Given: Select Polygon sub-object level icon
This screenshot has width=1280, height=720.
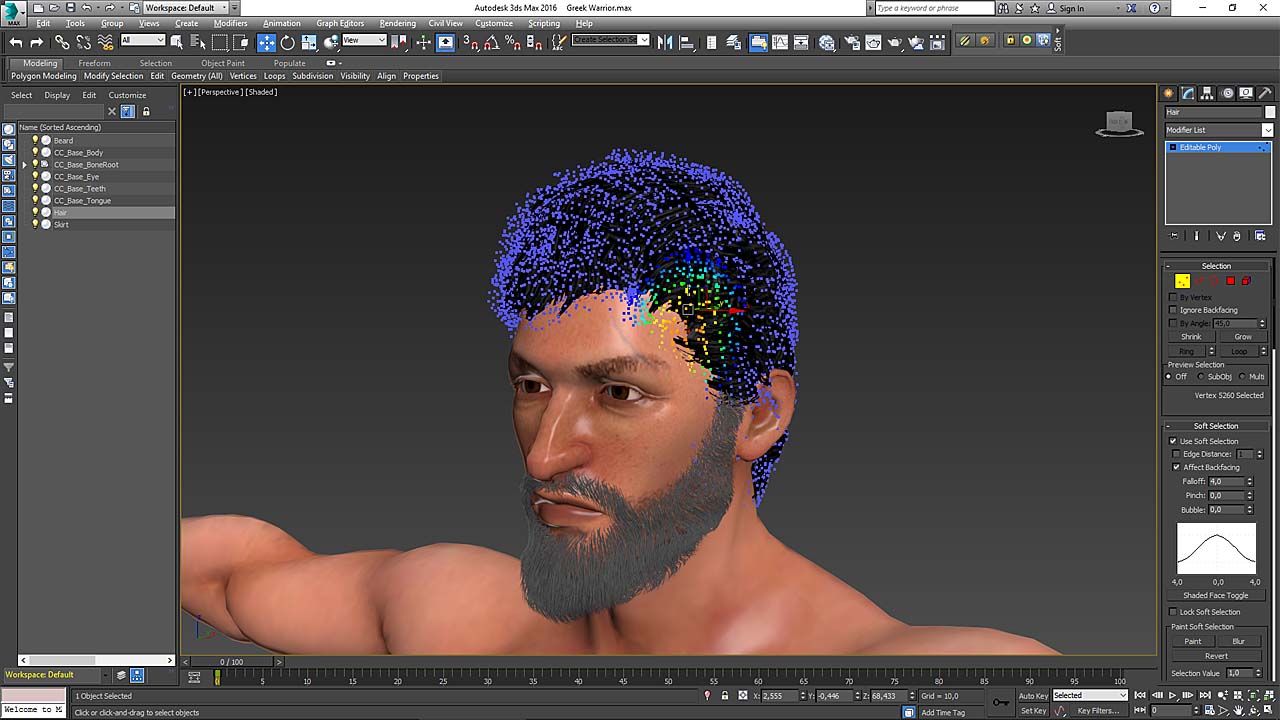Looking at the screenshot, I should coord(1231,281).
